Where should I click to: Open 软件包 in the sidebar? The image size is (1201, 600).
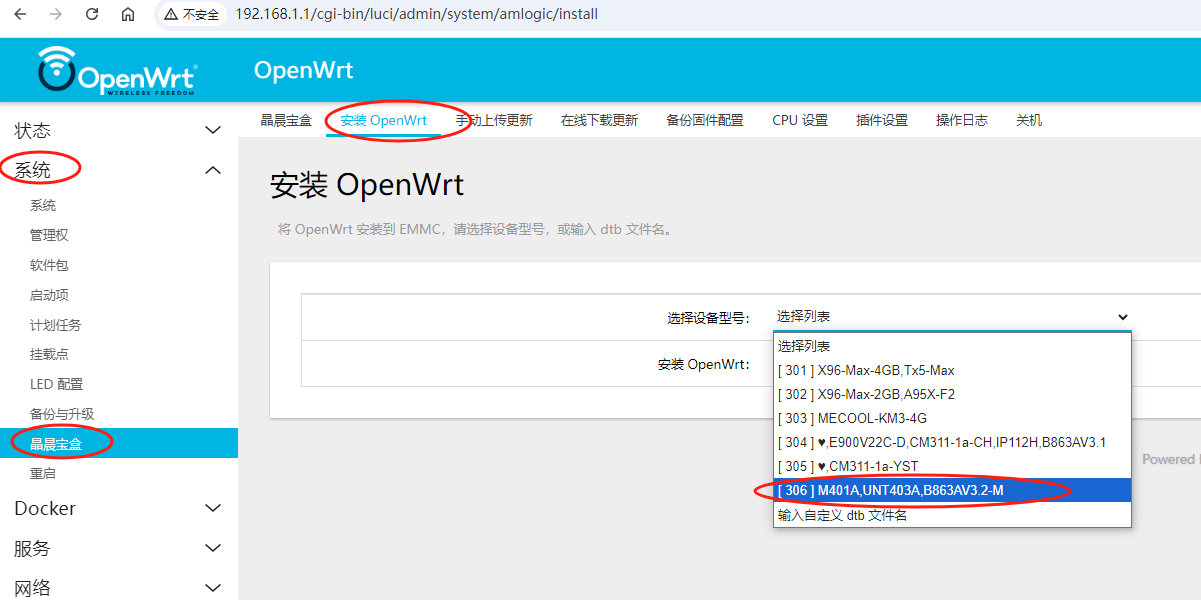pos(49,265)
